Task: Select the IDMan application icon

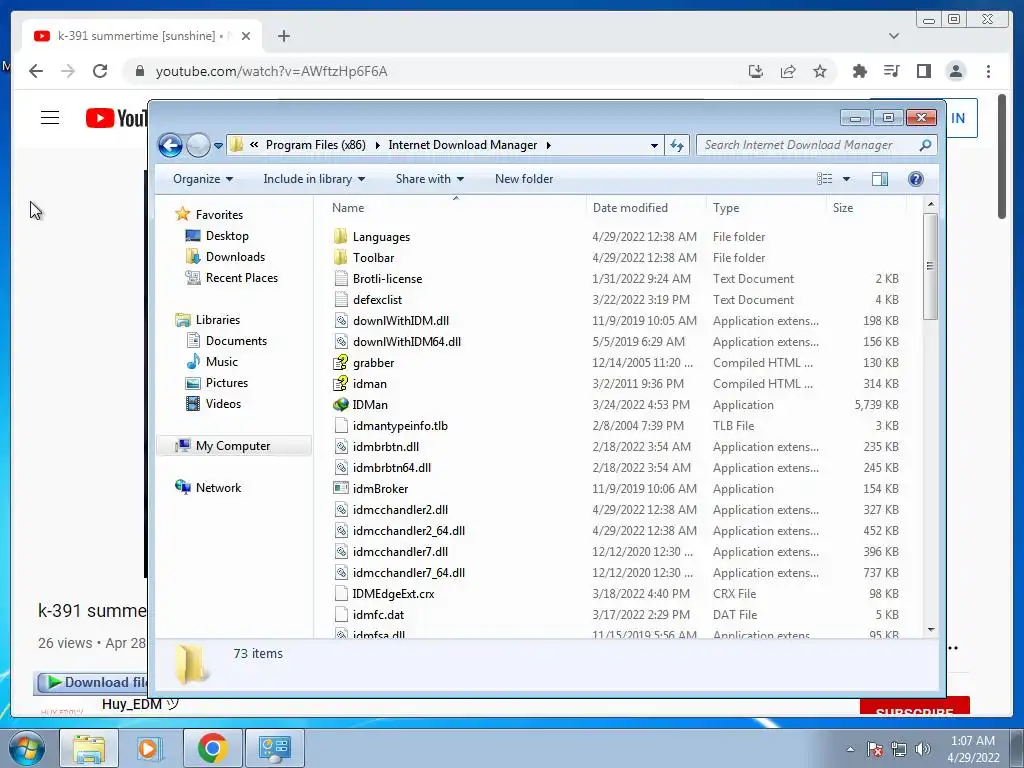Action: 340,405
